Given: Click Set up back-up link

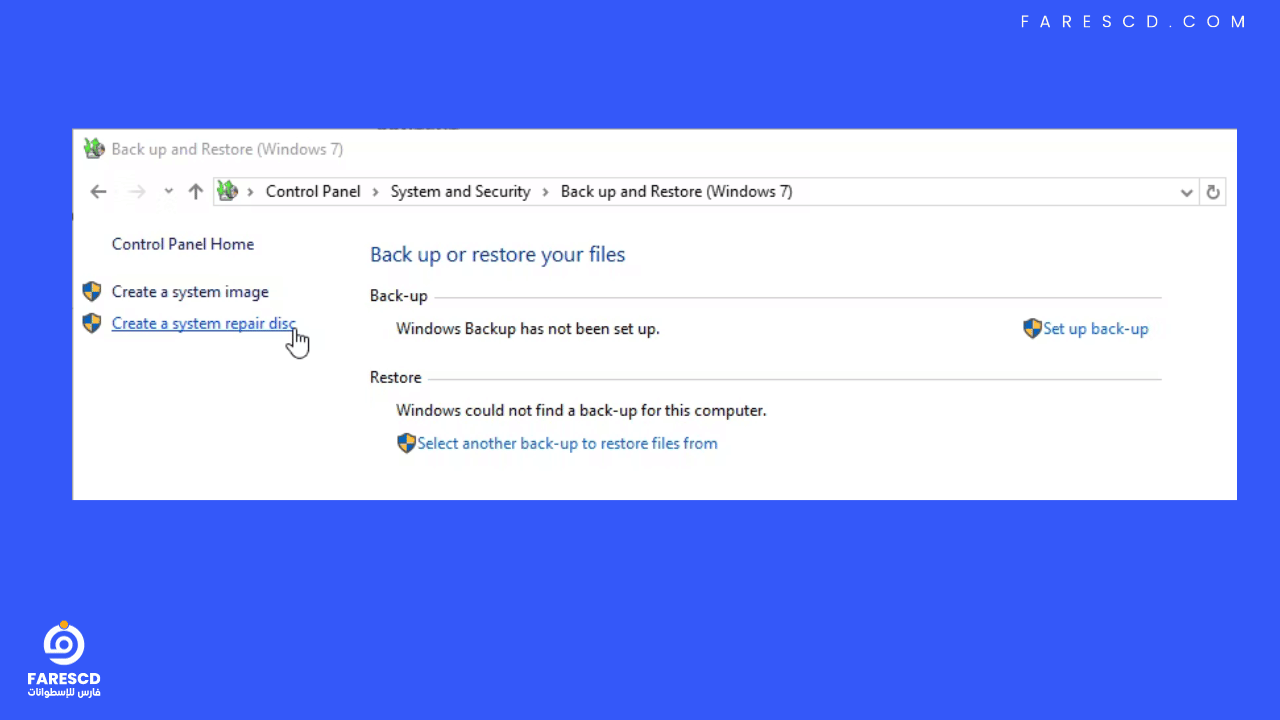Looking at the screenshot, I should coord(1096,328).
